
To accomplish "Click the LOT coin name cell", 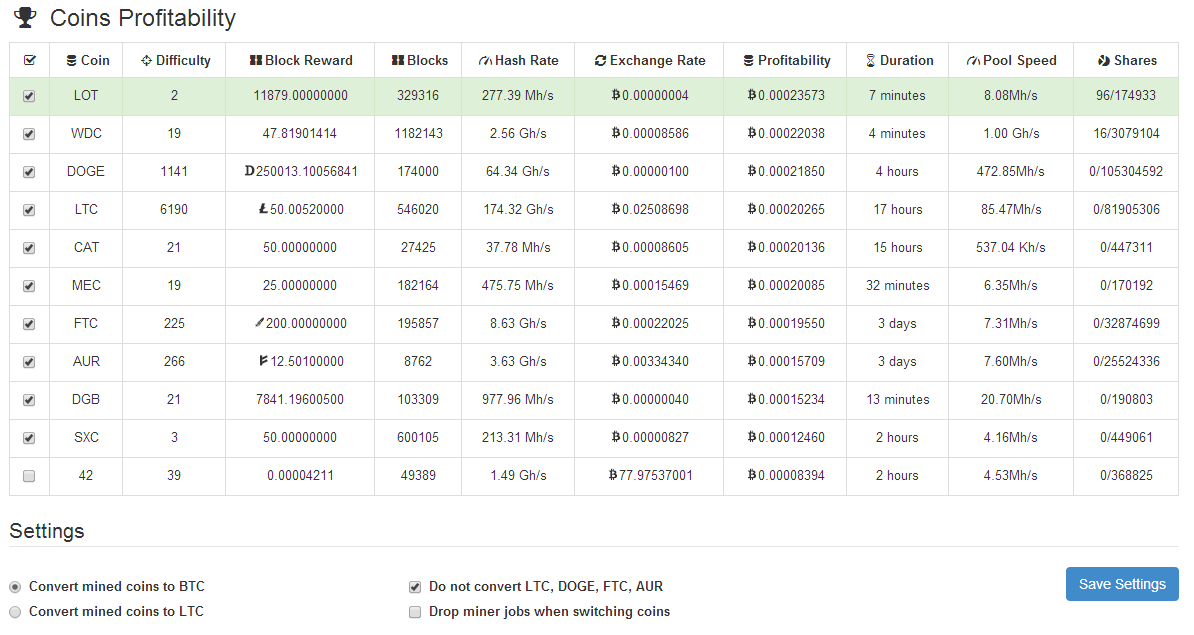I will [86, 95].
